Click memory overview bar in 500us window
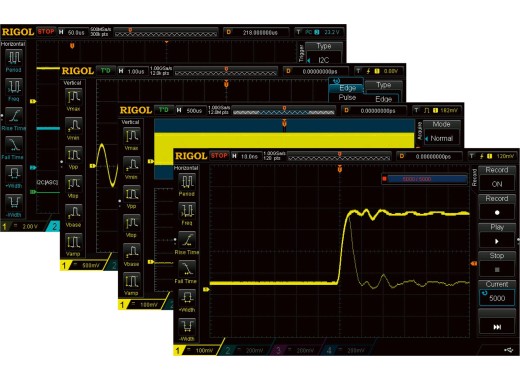520x380 pixels. tap(284, 111)
